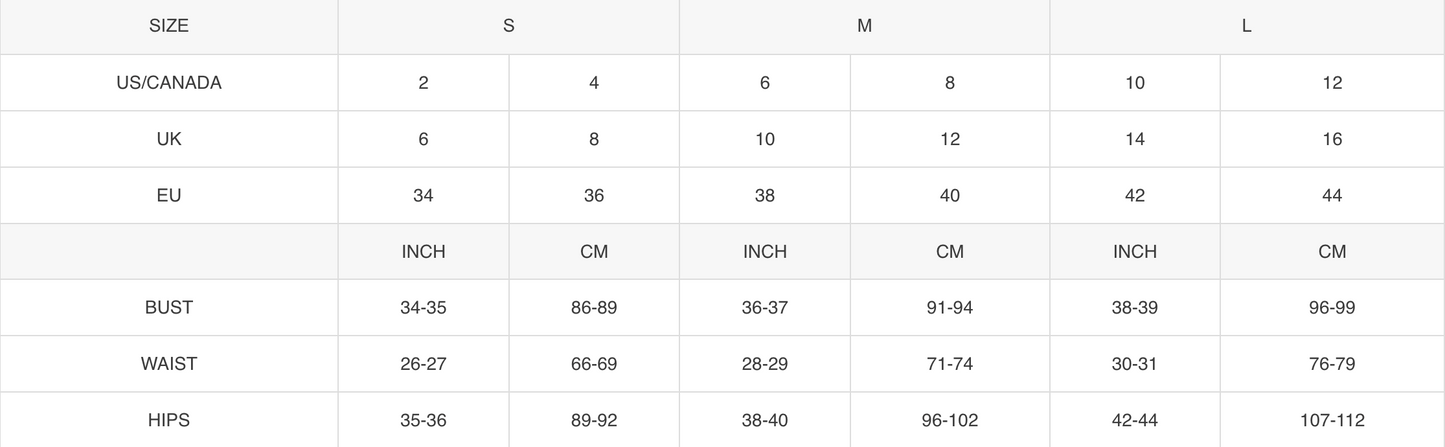Click the UK row label

tap(169, 139)
